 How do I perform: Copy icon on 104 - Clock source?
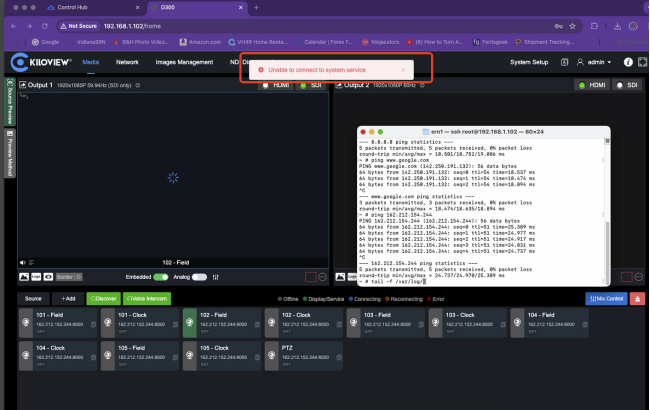[93, 357]
